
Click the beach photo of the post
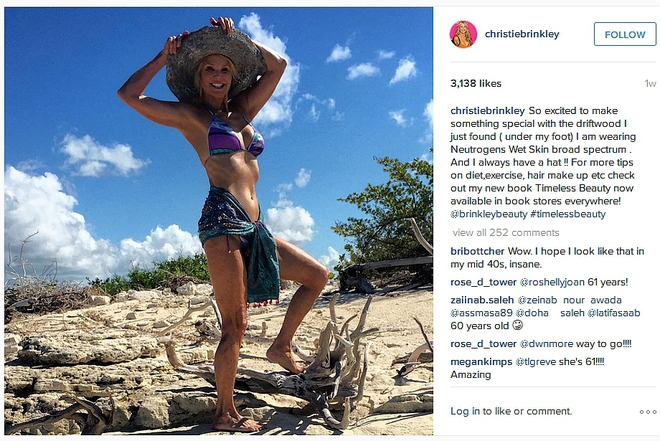(x=218, y=221)
